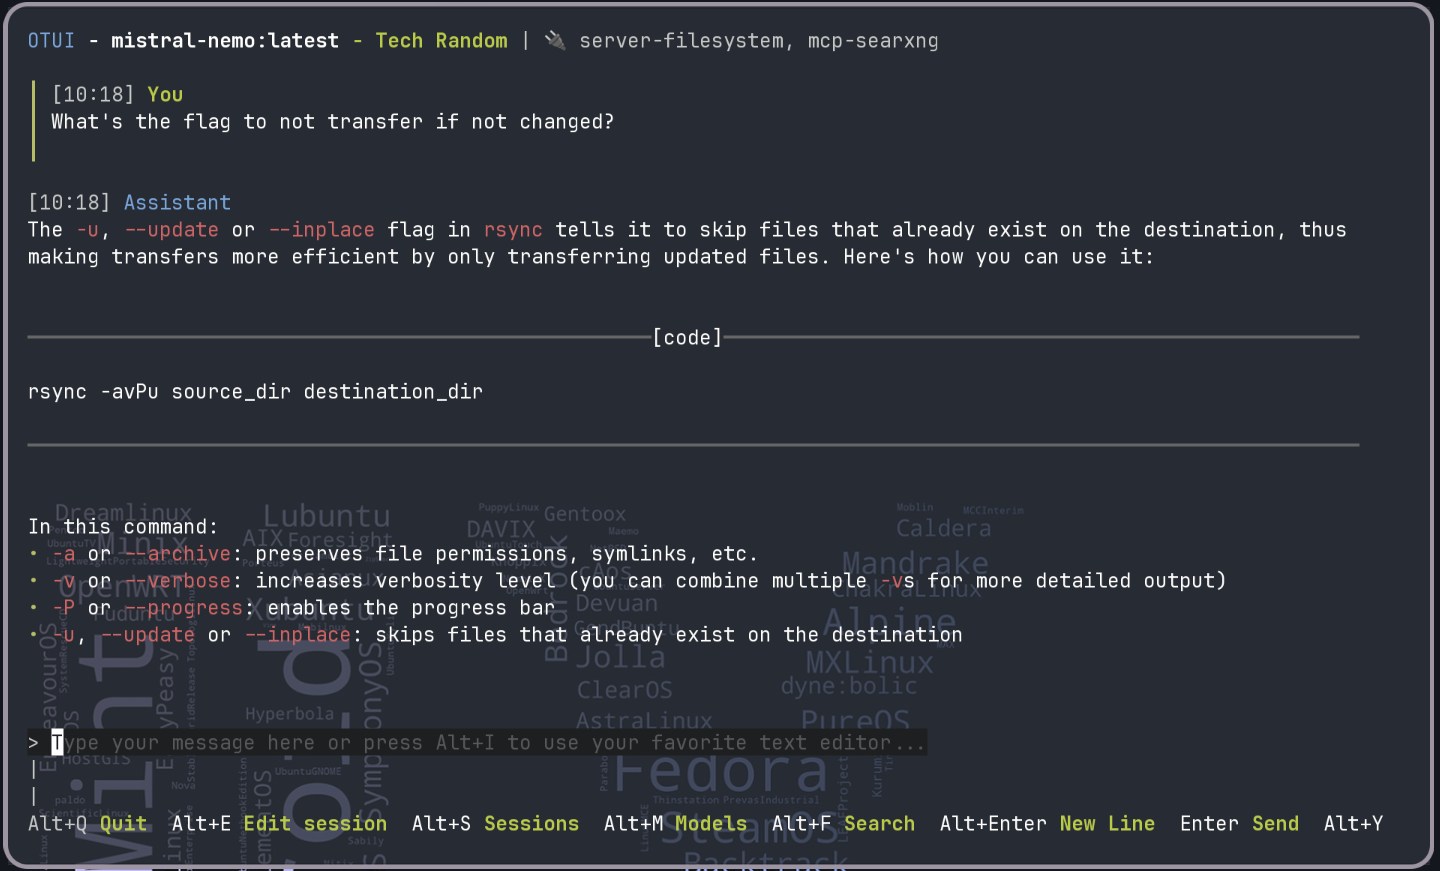Click the user's question message text
The height and width of the screenshot is (871, 1440).
(332, 122)
